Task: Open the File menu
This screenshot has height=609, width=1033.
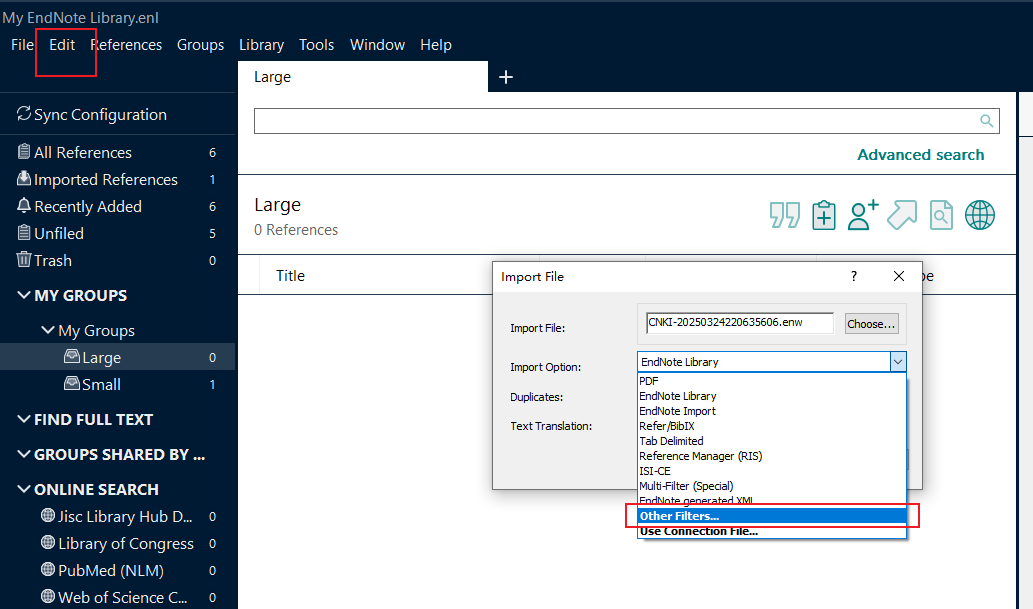Action: coord(22,45)
